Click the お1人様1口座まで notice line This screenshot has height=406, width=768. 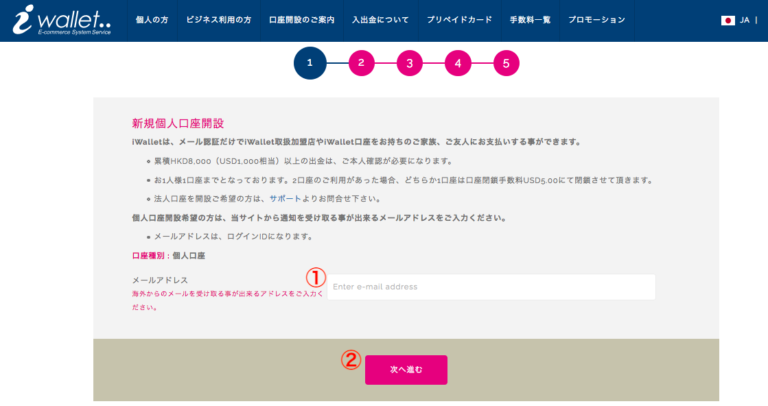pyautogui.click(x=404, y=180)
